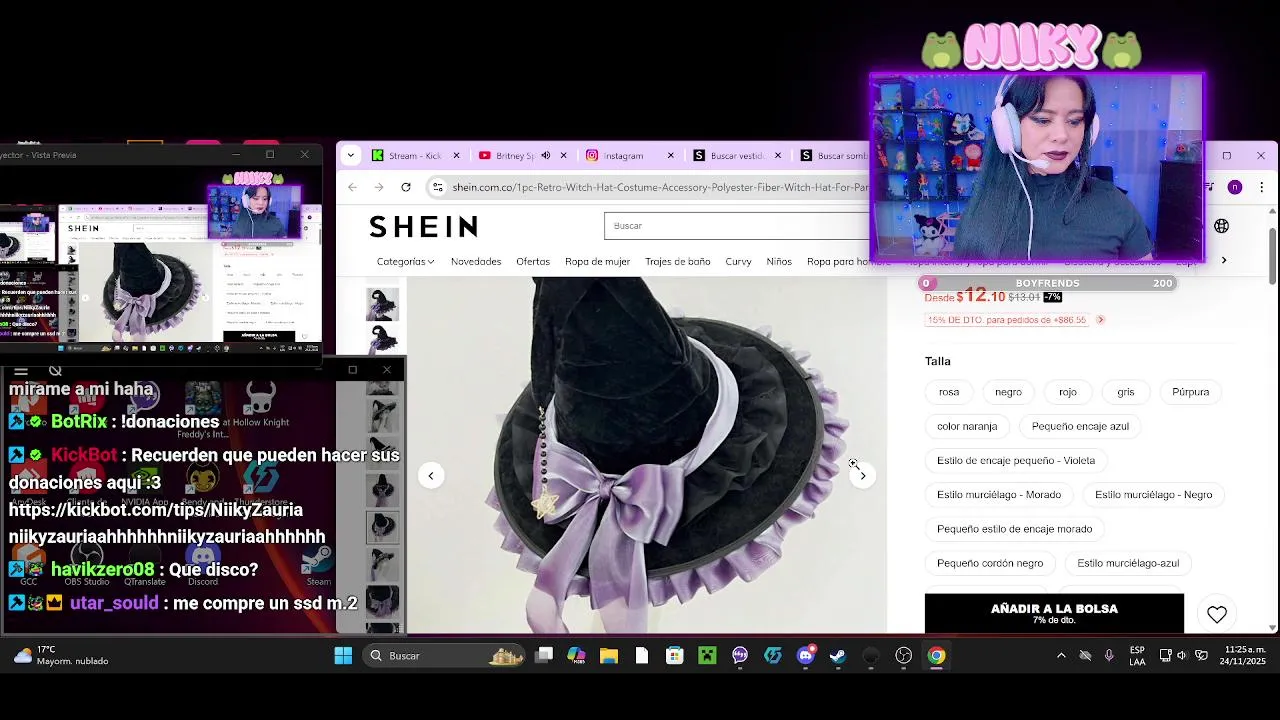Select the highlighted bordered hat thumbnail
The image size is (1280, 720).
coord(382,526)
